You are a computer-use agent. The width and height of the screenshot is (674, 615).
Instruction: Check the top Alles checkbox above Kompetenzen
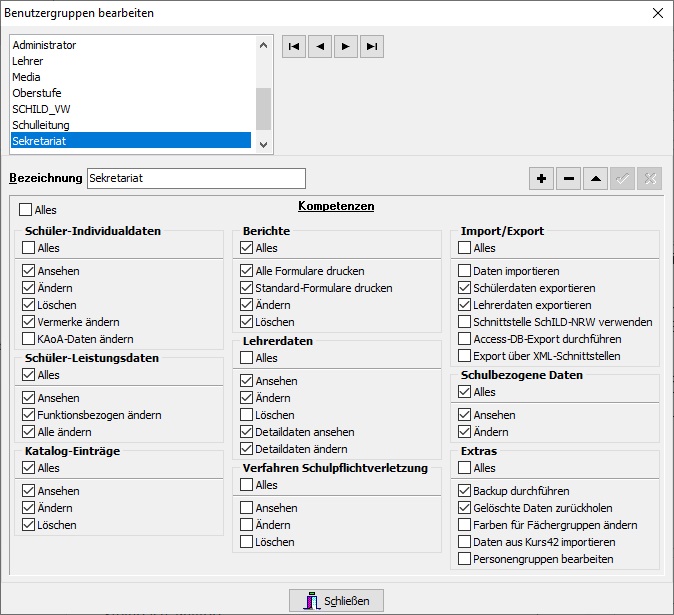[25, 210]
